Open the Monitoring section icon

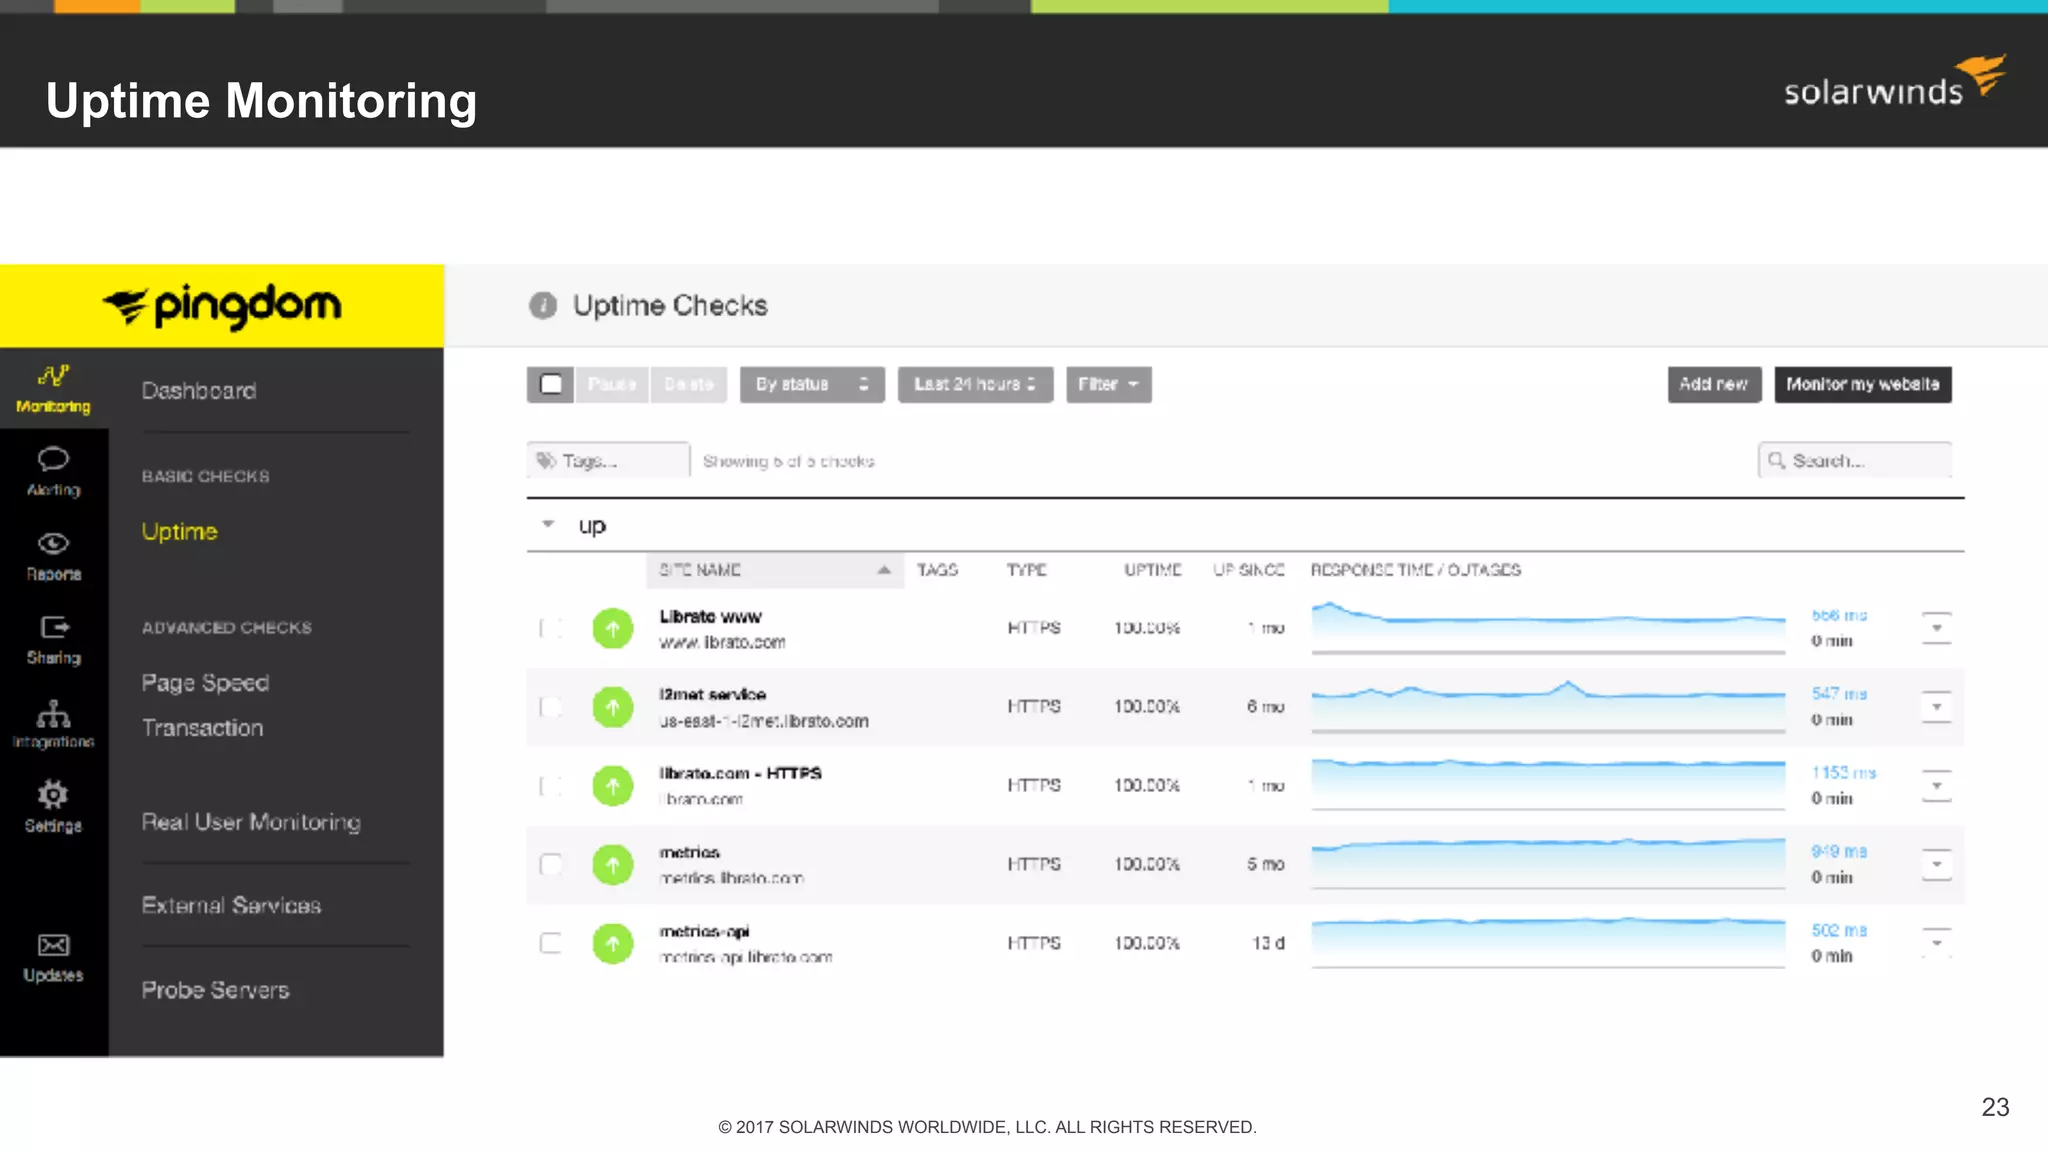pyautogui.click(x=54, y=376)
